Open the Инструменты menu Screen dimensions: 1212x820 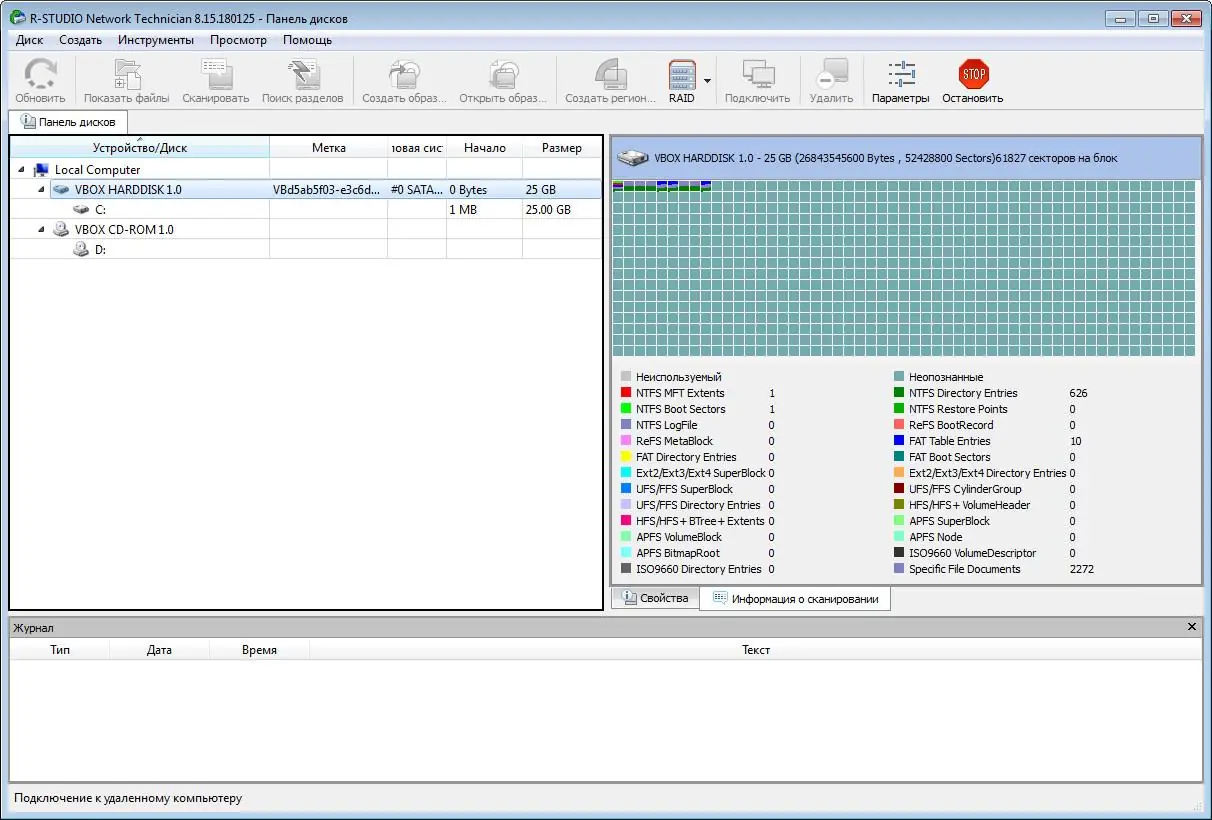coord(155,40)
